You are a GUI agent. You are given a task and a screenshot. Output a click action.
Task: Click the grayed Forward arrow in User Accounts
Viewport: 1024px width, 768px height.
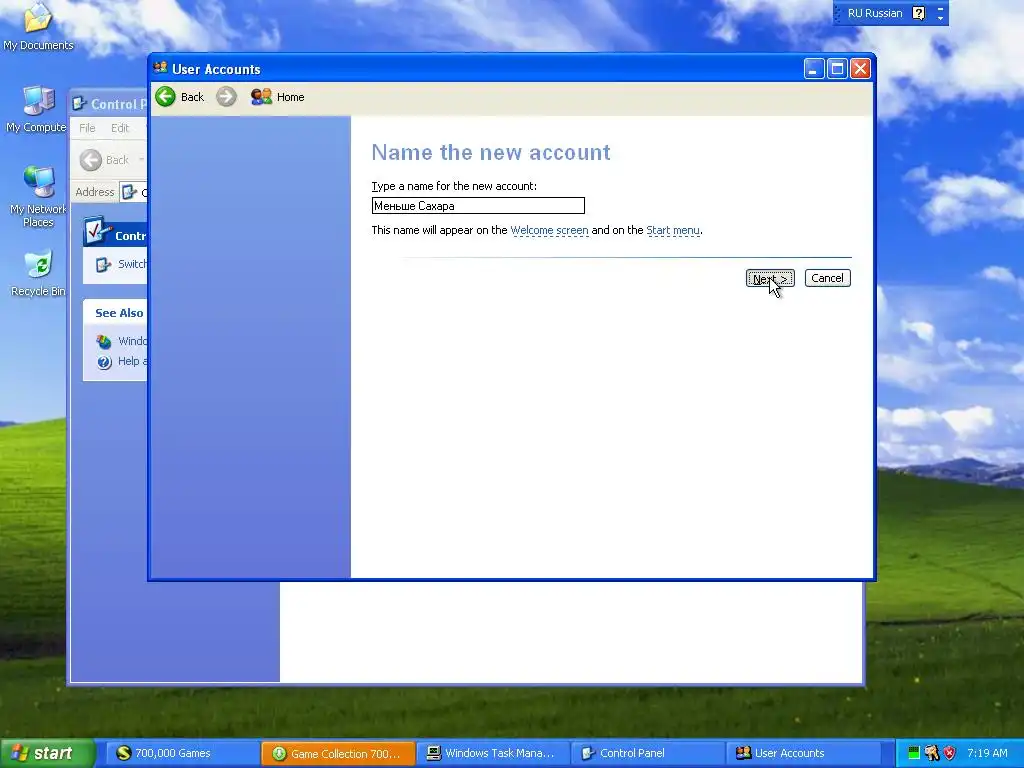click(x=226, y=97)
